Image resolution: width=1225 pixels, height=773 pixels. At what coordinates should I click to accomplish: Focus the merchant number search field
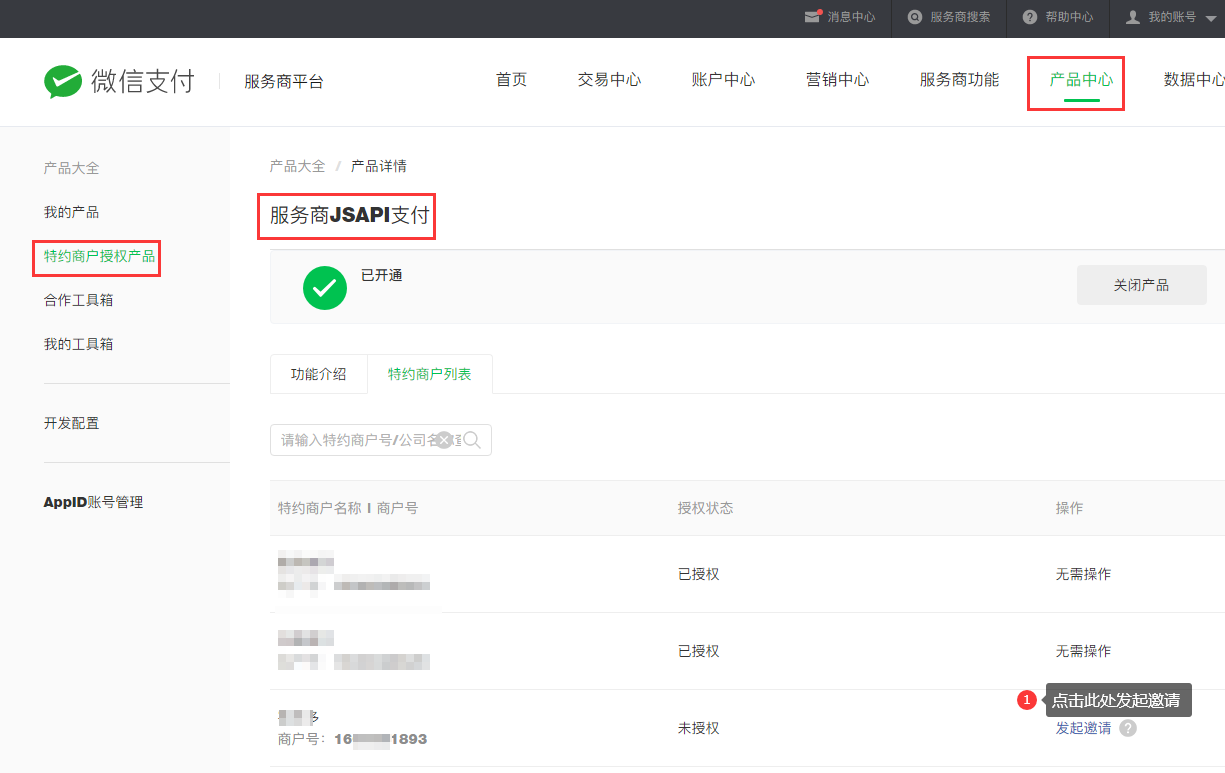pyautogui.click(x=381, y=440)
